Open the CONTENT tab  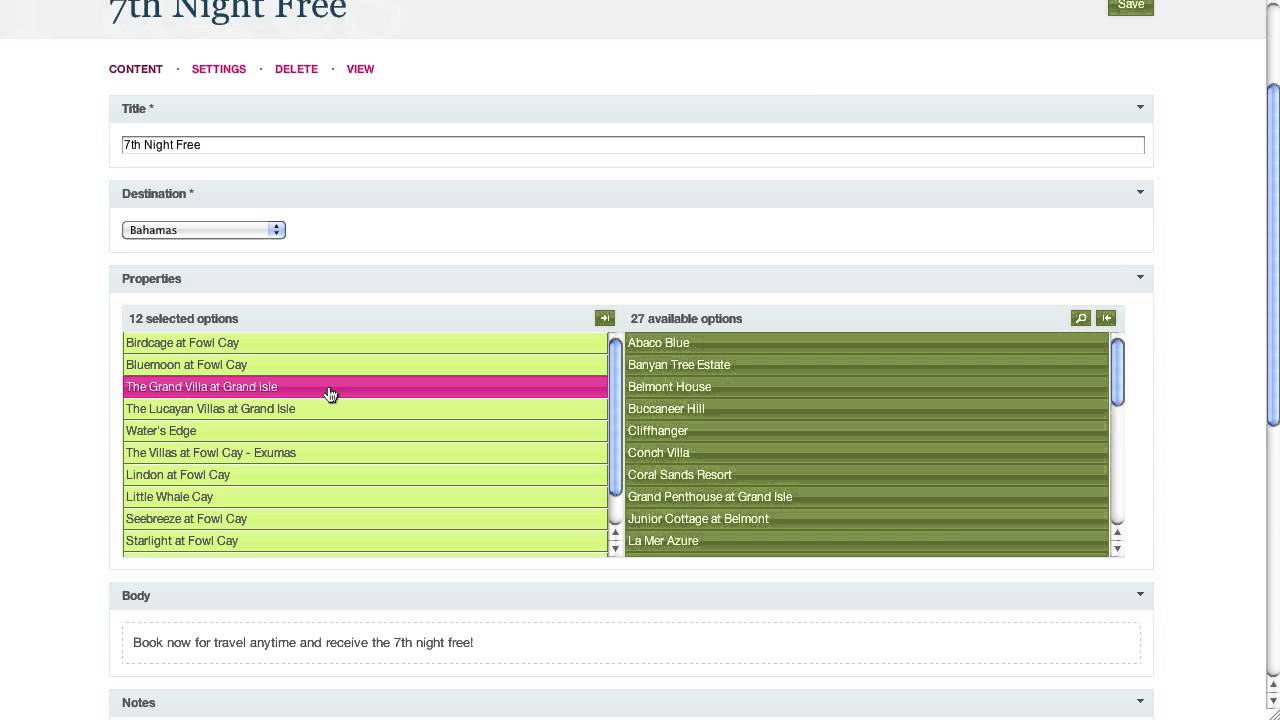[x=136, y=69]
